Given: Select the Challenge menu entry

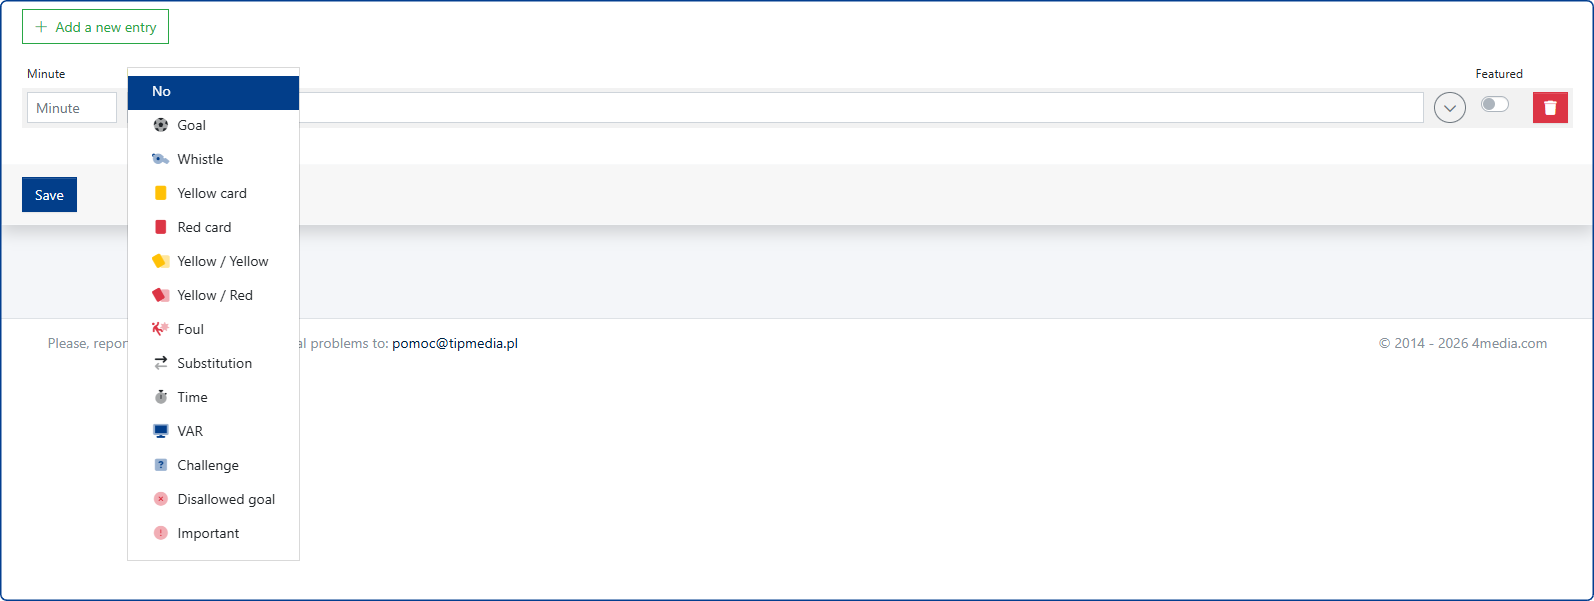Looking at the screenshot, I should [x=208, y=465].
